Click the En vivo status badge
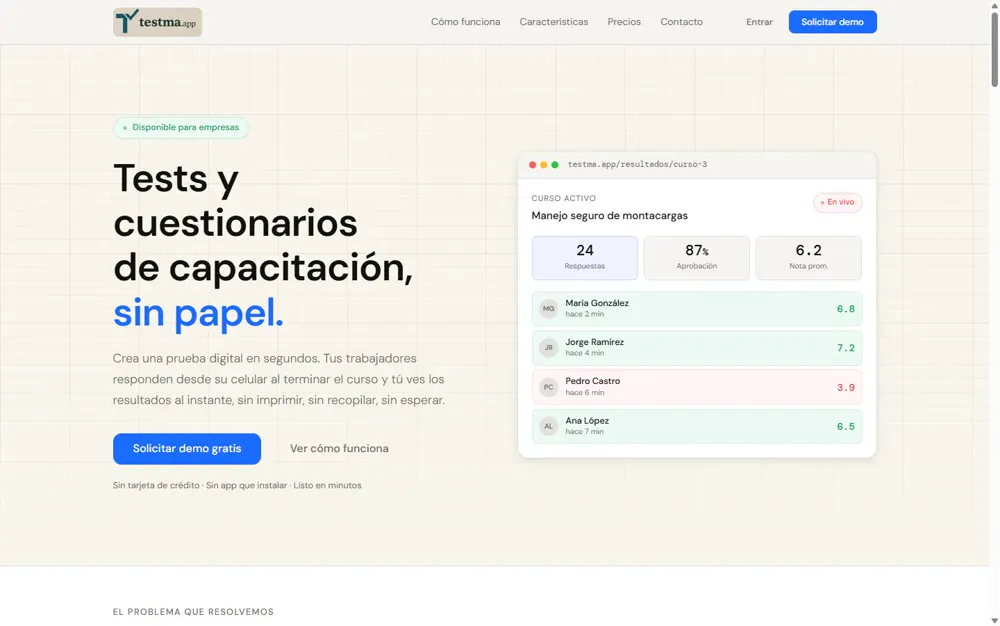This screenshot has width=1000, height=626. 837,202
